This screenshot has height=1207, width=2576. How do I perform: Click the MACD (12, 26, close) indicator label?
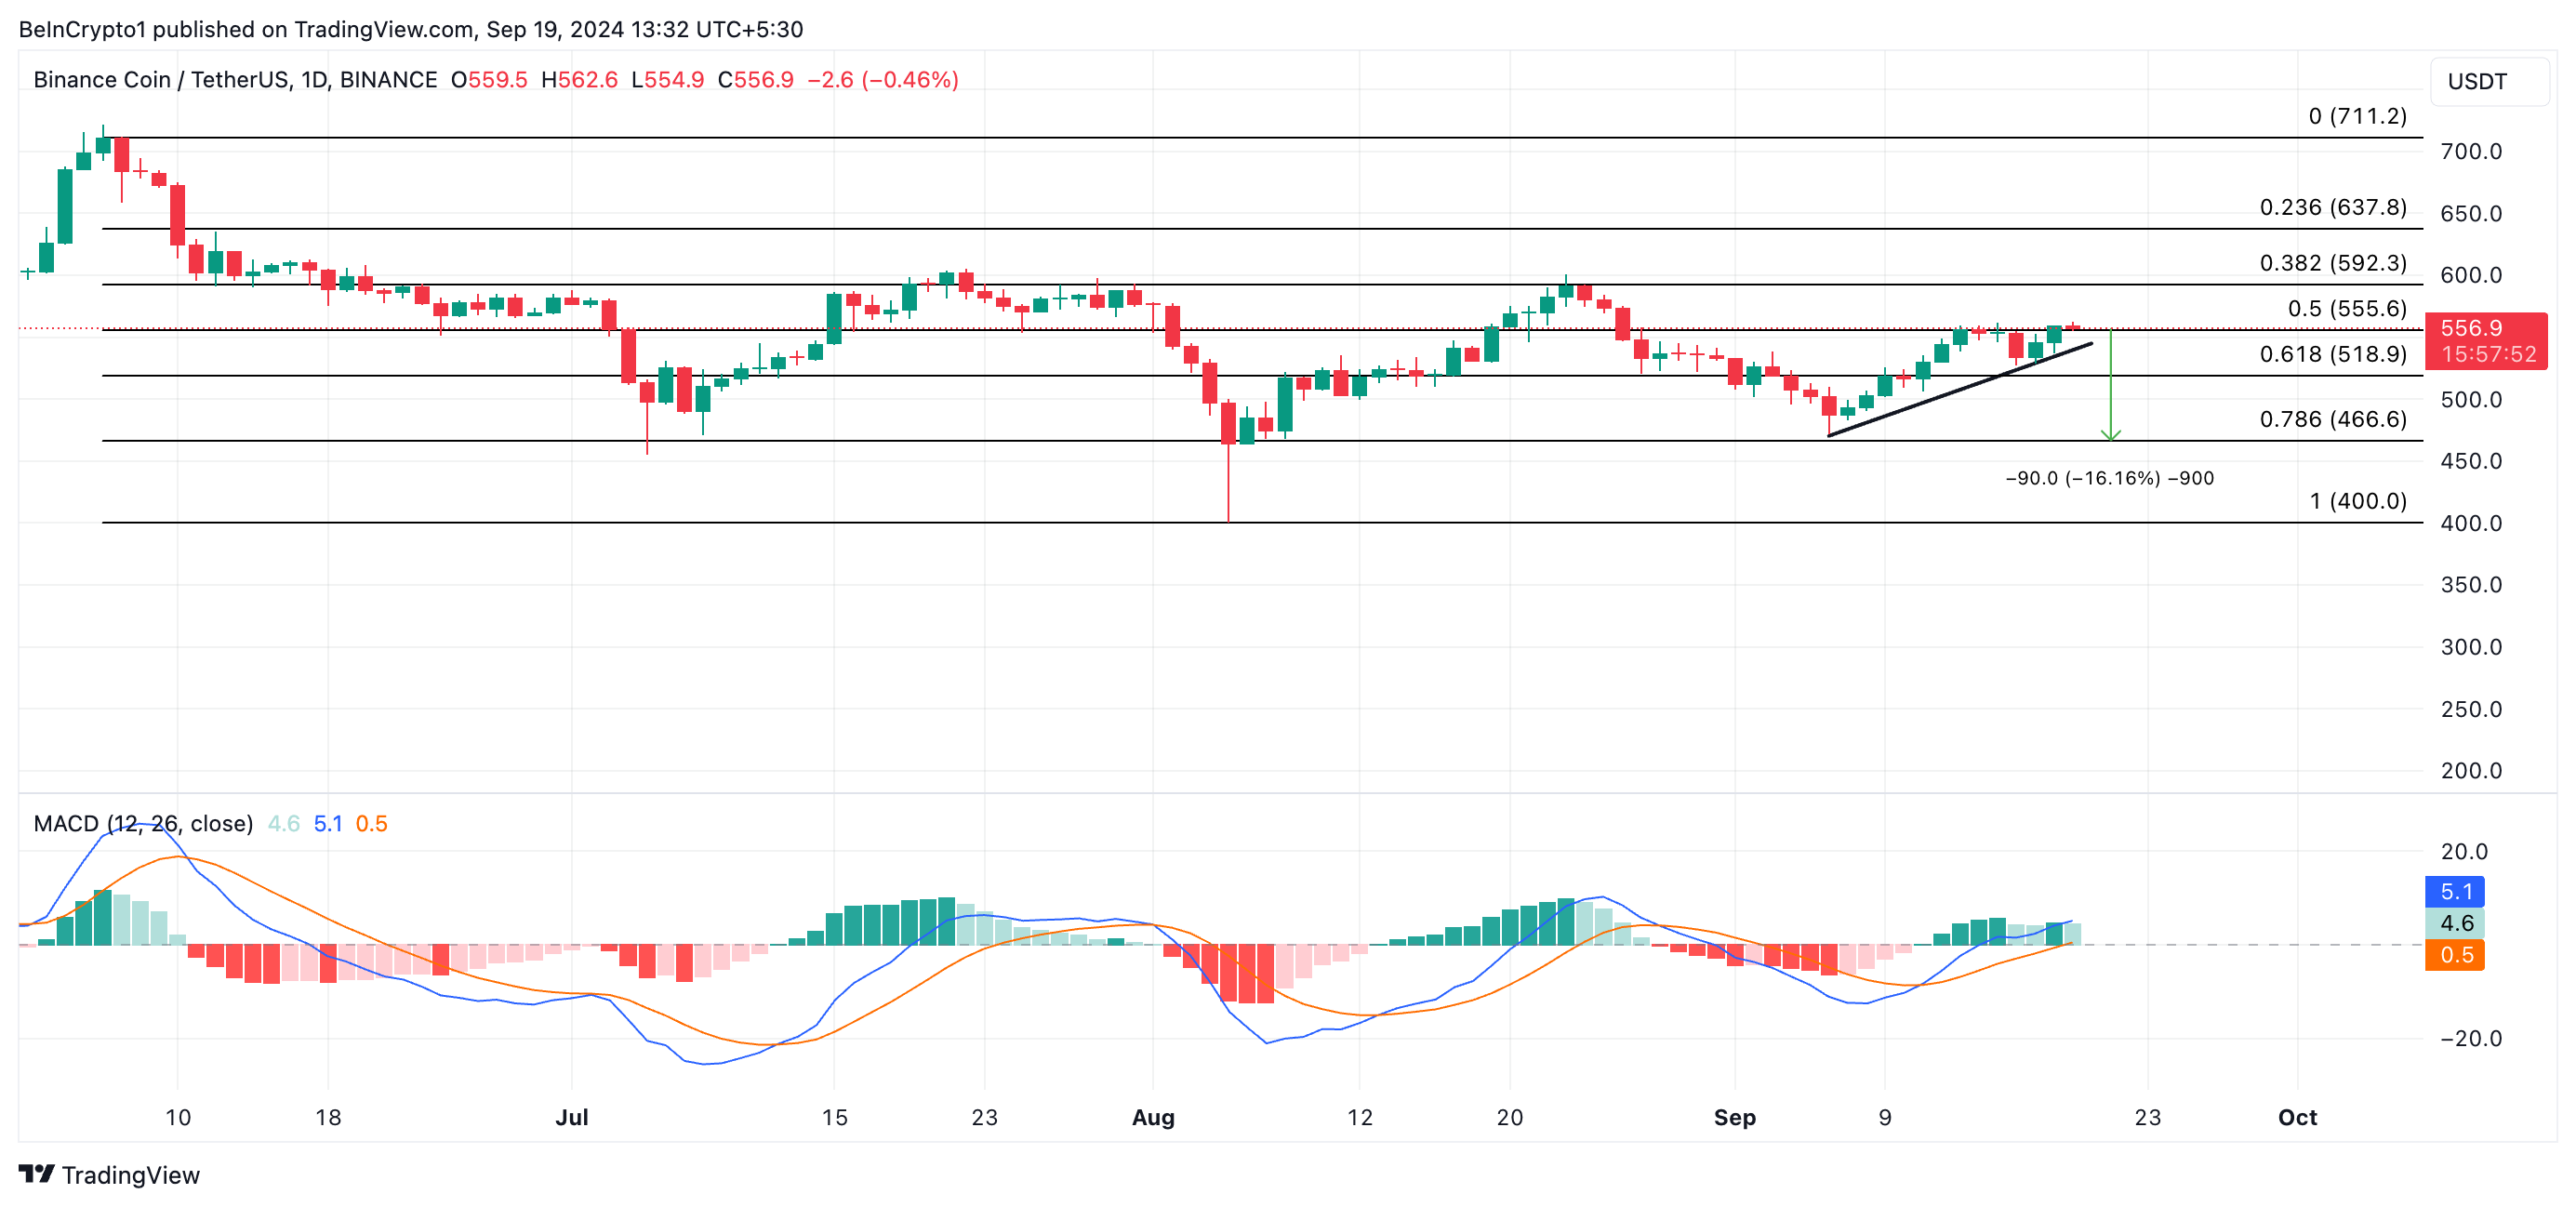tap(143, 823)
